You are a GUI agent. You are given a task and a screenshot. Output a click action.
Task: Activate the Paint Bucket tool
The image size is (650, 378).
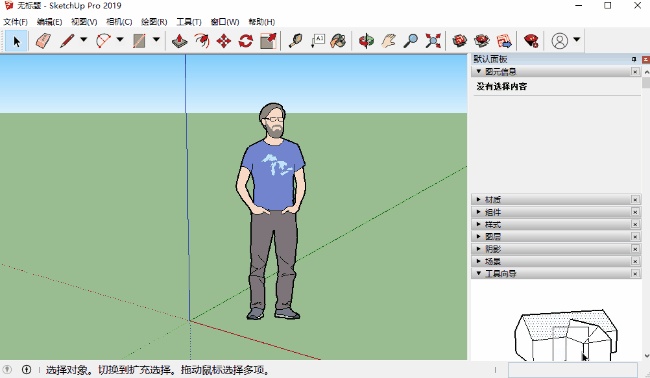pos(339,41)
